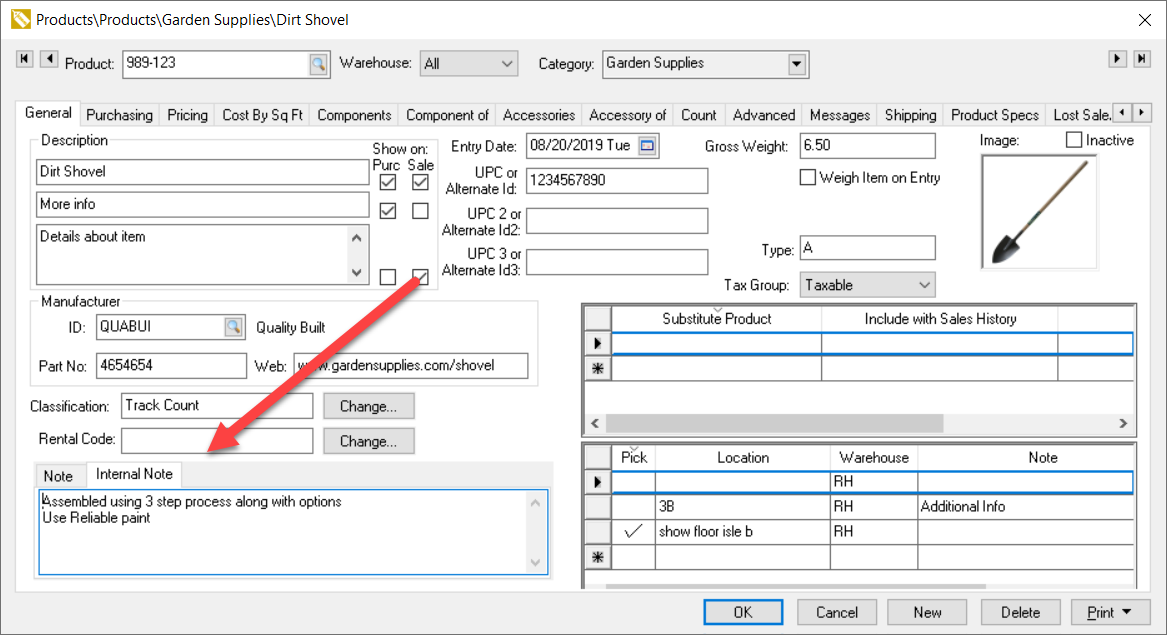Image resolution: width=1167 pixels, height=635 pixels.
Task: Toggle Sale checkbox for More info
Action: click(420, 211)
